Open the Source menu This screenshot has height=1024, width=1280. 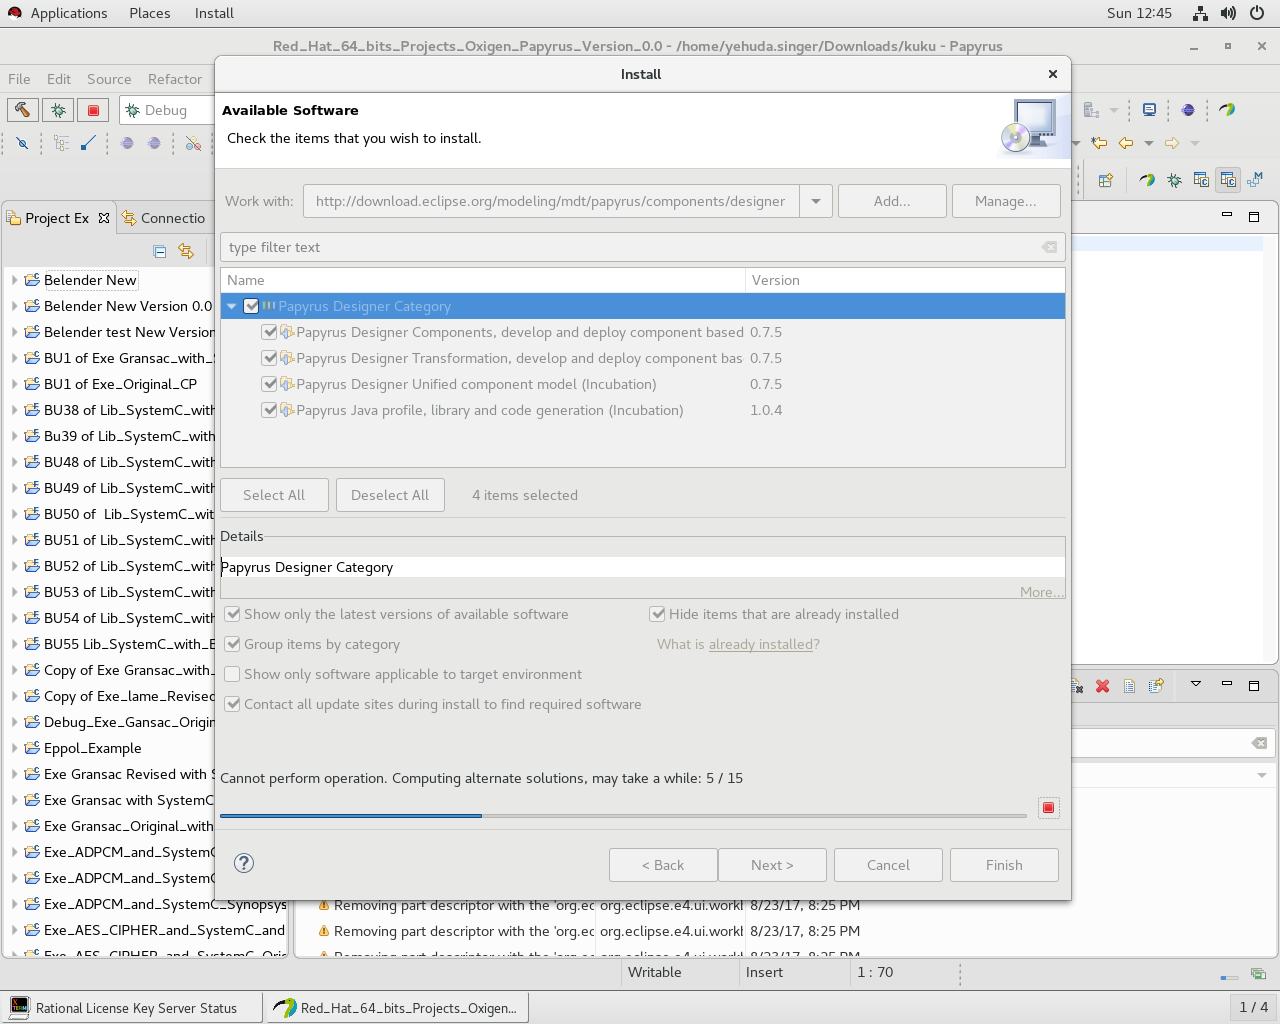[x=109, y=79]
